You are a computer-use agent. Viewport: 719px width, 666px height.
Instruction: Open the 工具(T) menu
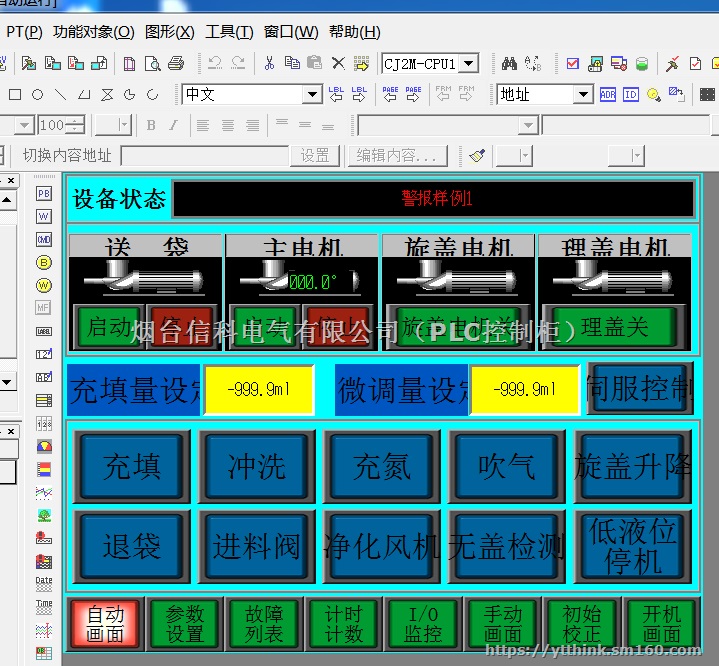229,32
